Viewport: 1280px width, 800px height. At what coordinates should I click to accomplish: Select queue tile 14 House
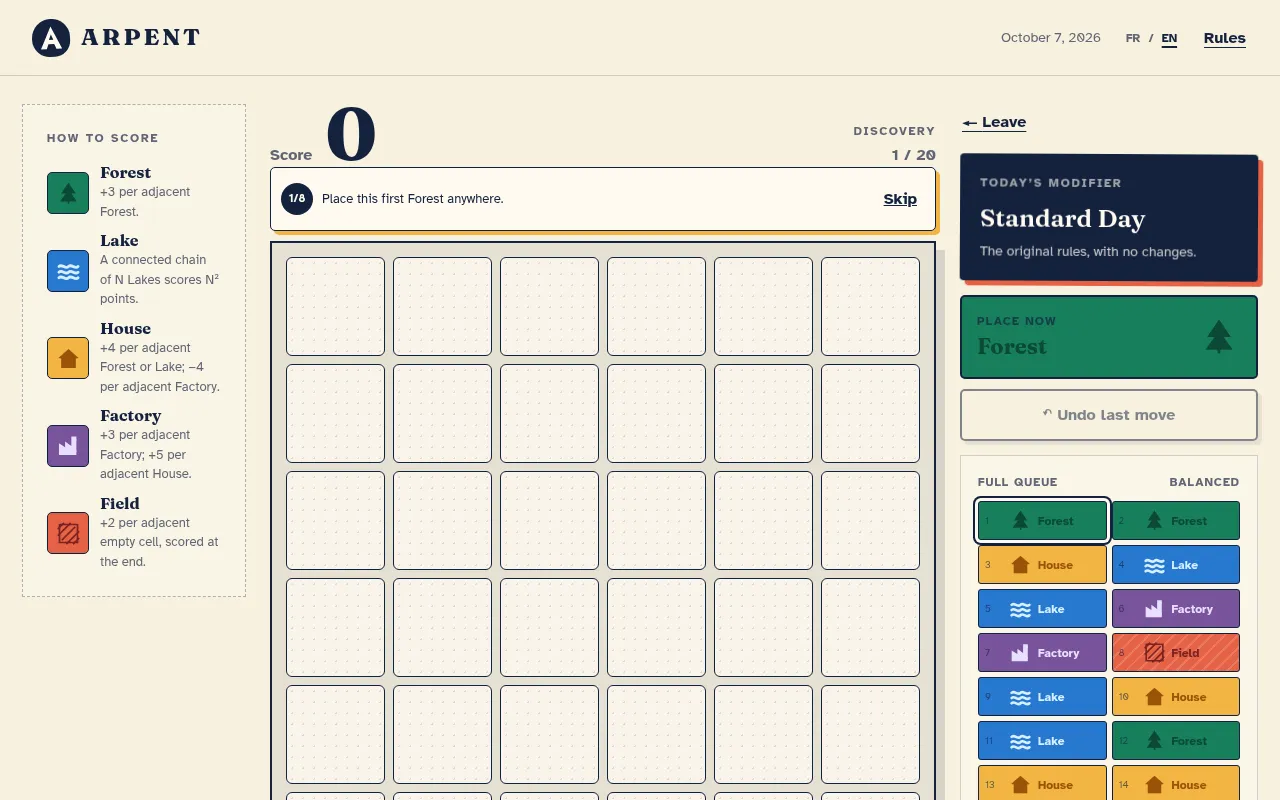tap(1176, 783)
